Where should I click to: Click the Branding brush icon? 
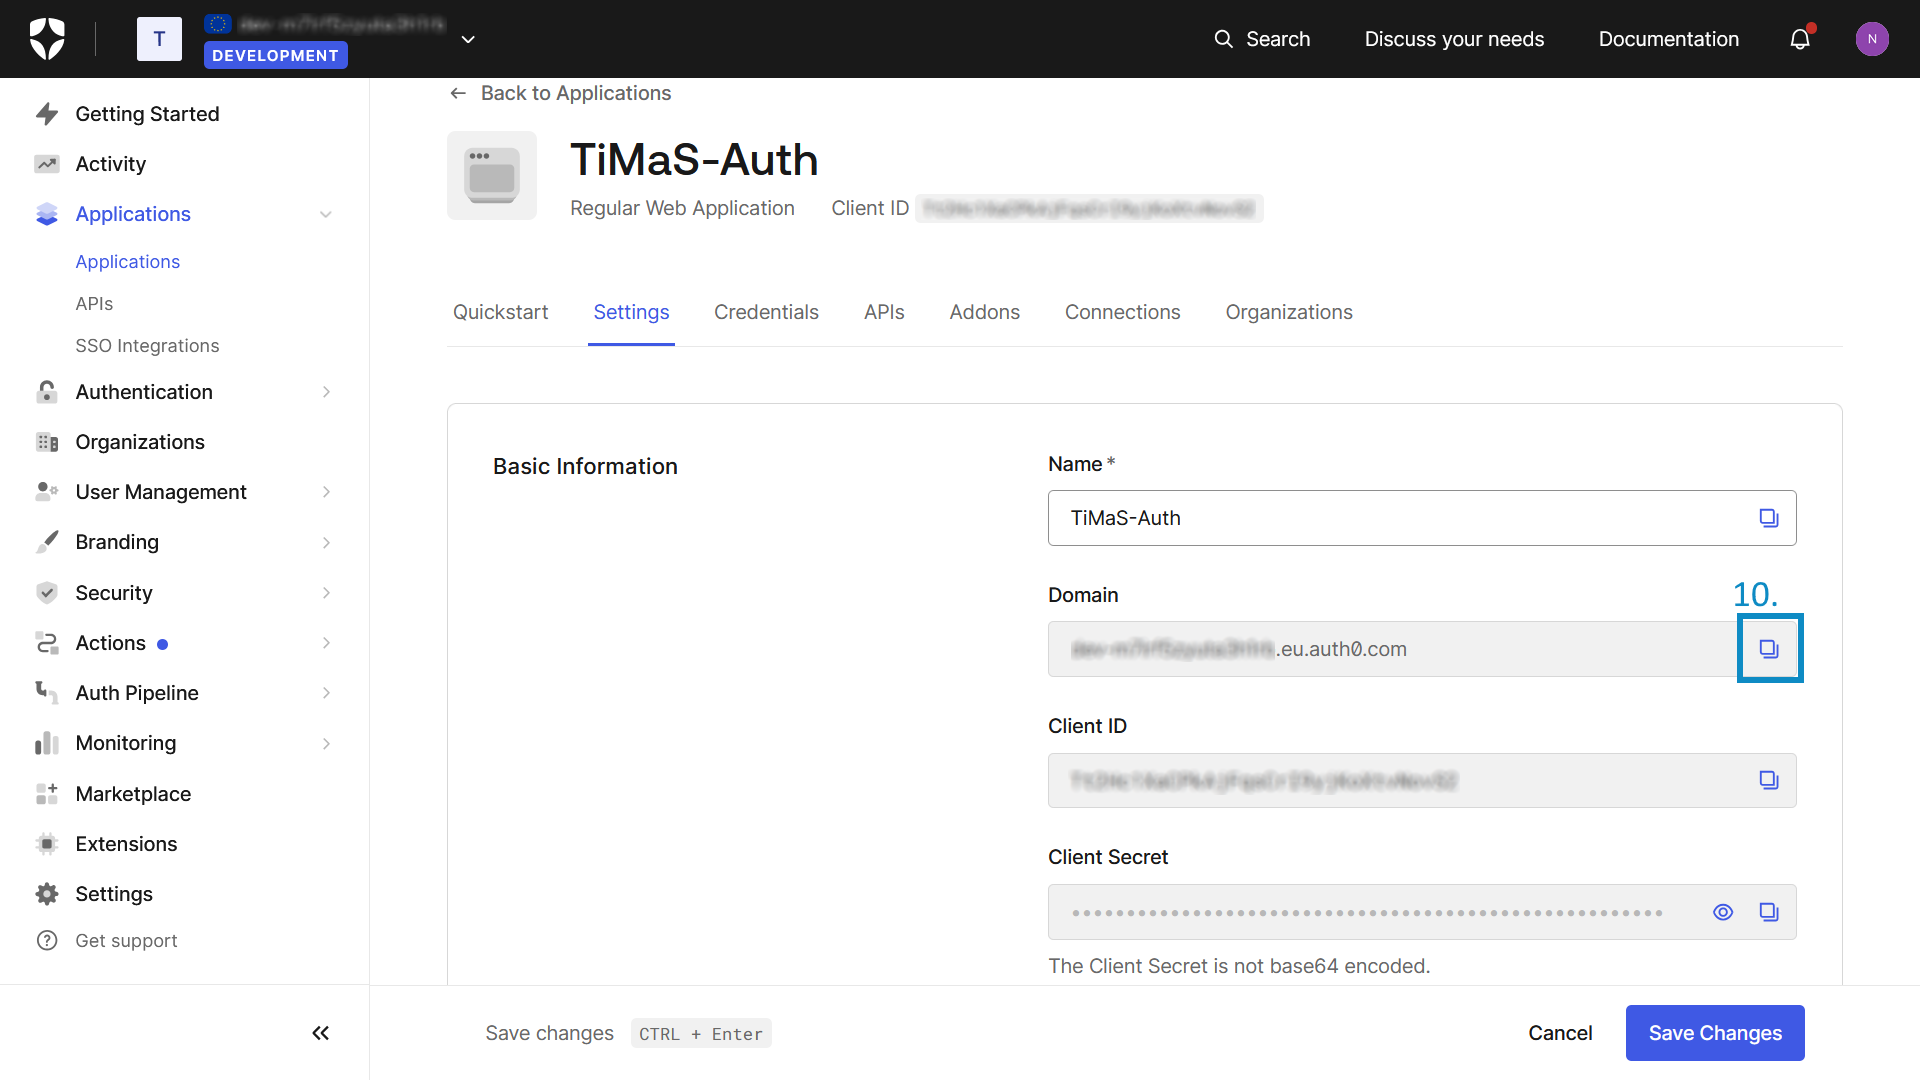coord(47,542)
